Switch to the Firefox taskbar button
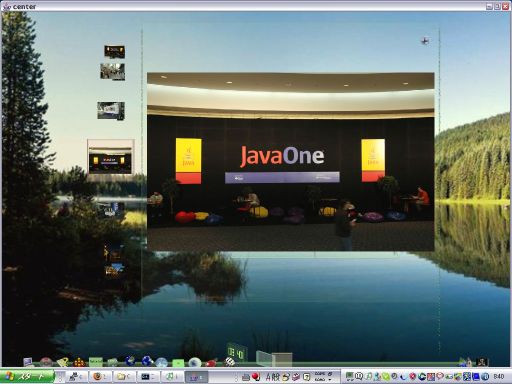Image resolution: width=512 pixels, height=384 pixels. 99,377
